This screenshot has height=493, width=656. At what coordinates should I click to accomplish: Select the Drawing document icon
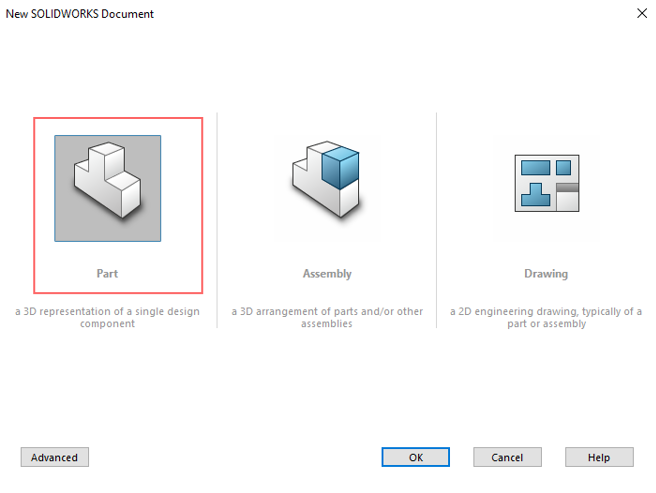point(547,183)
